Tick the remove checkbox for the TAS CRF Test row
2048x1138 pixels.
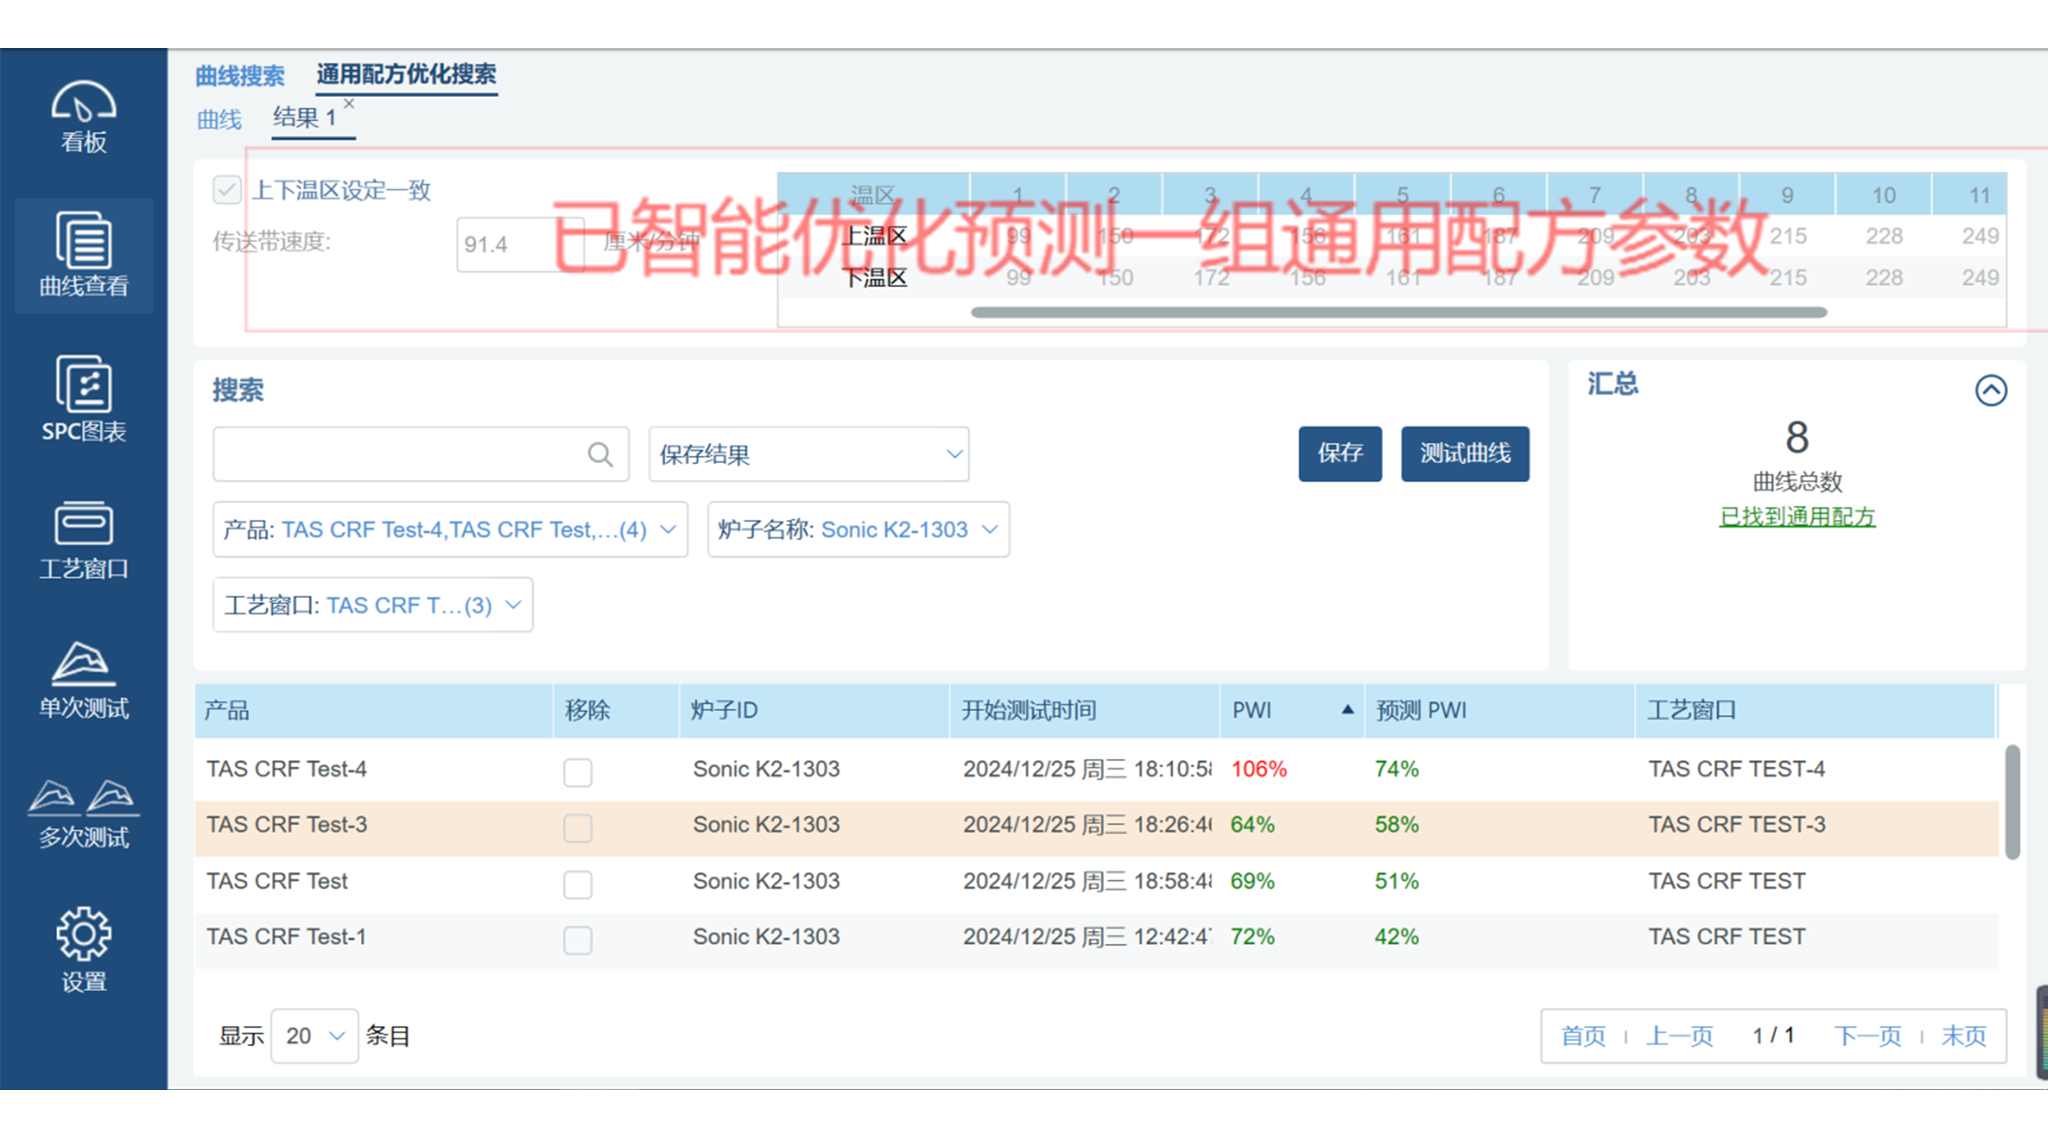[x=577, y=884]
